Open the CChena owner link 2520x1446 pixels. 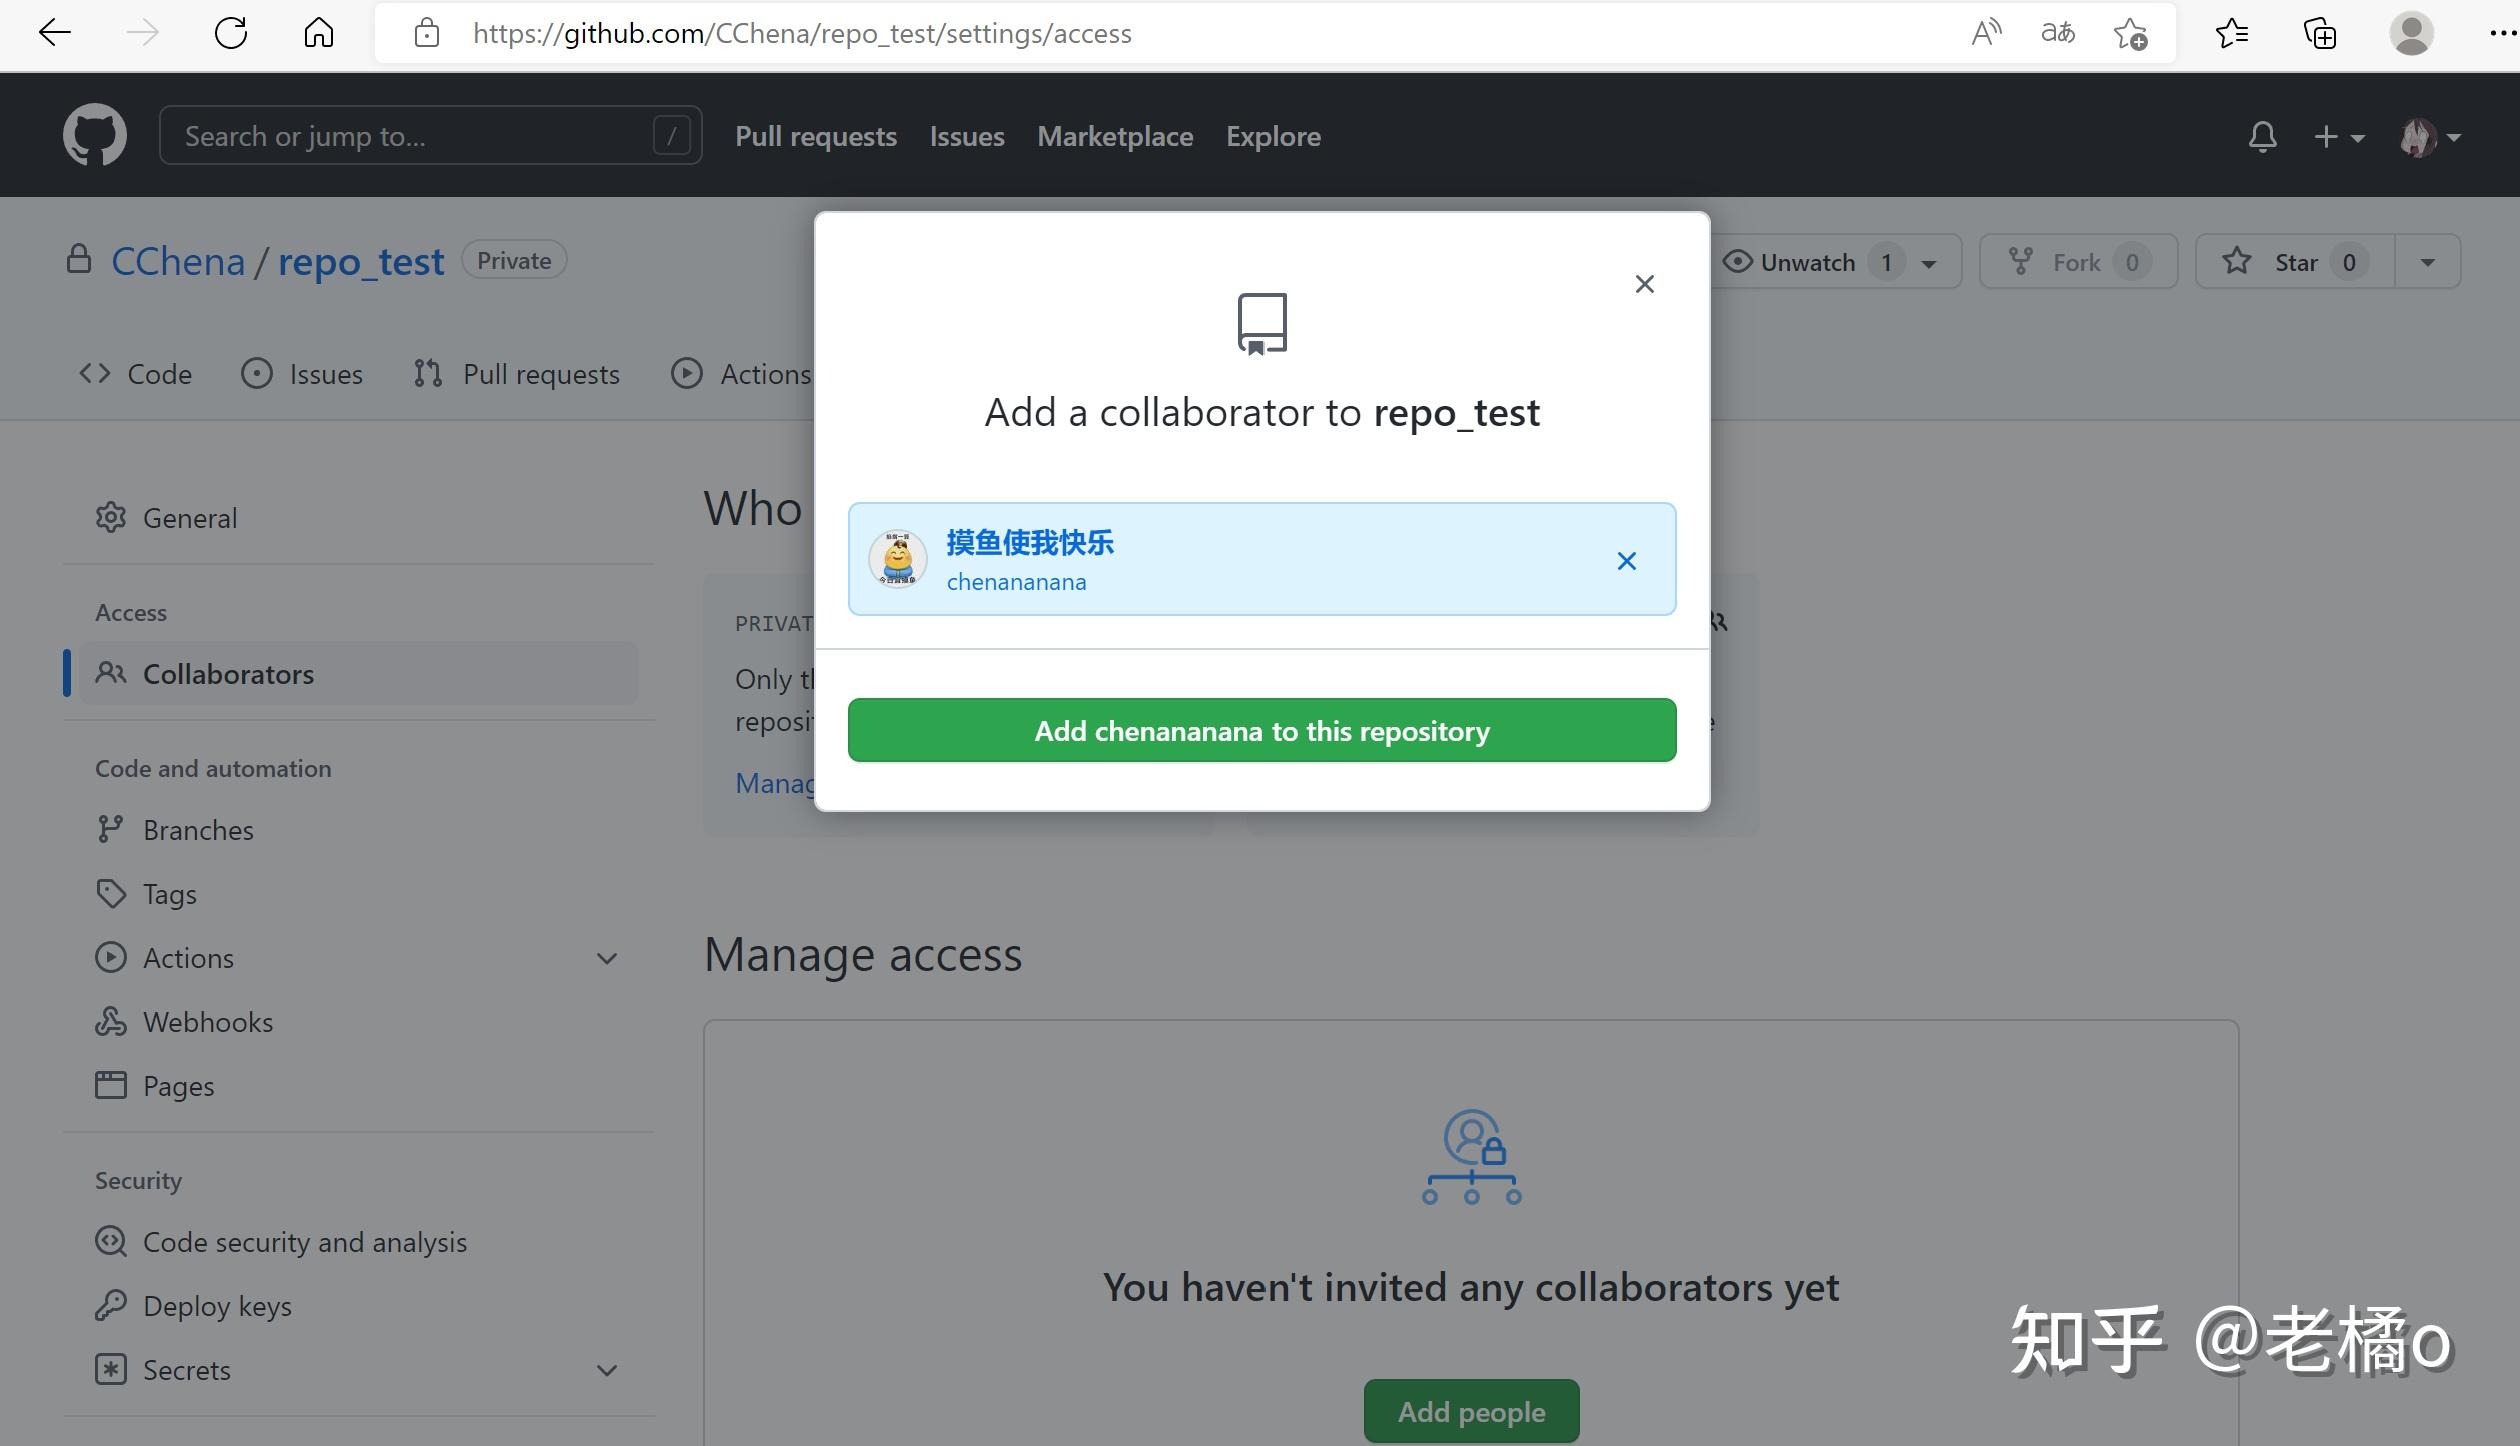[178, 261]
